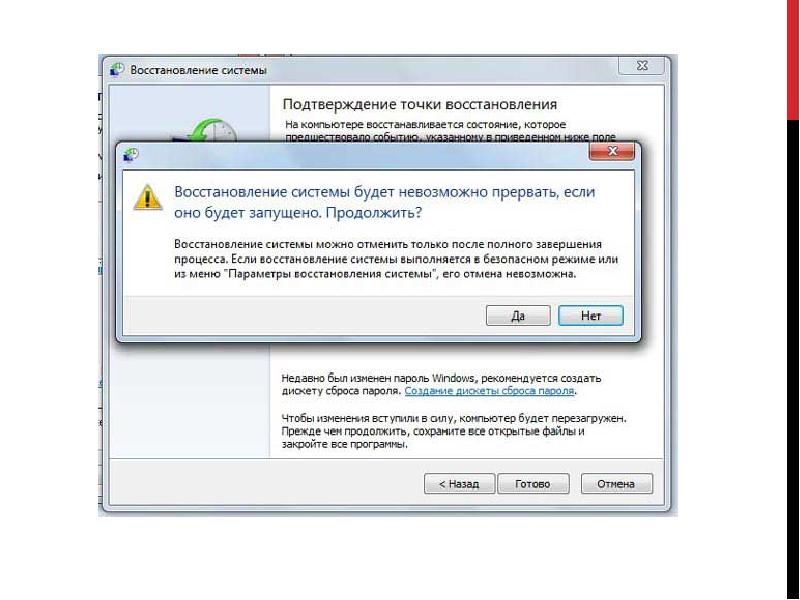The height and width of the screenshot is (600, 800).
Task: Click the restore icon in dialog title bar
Action: pos(131,155)
